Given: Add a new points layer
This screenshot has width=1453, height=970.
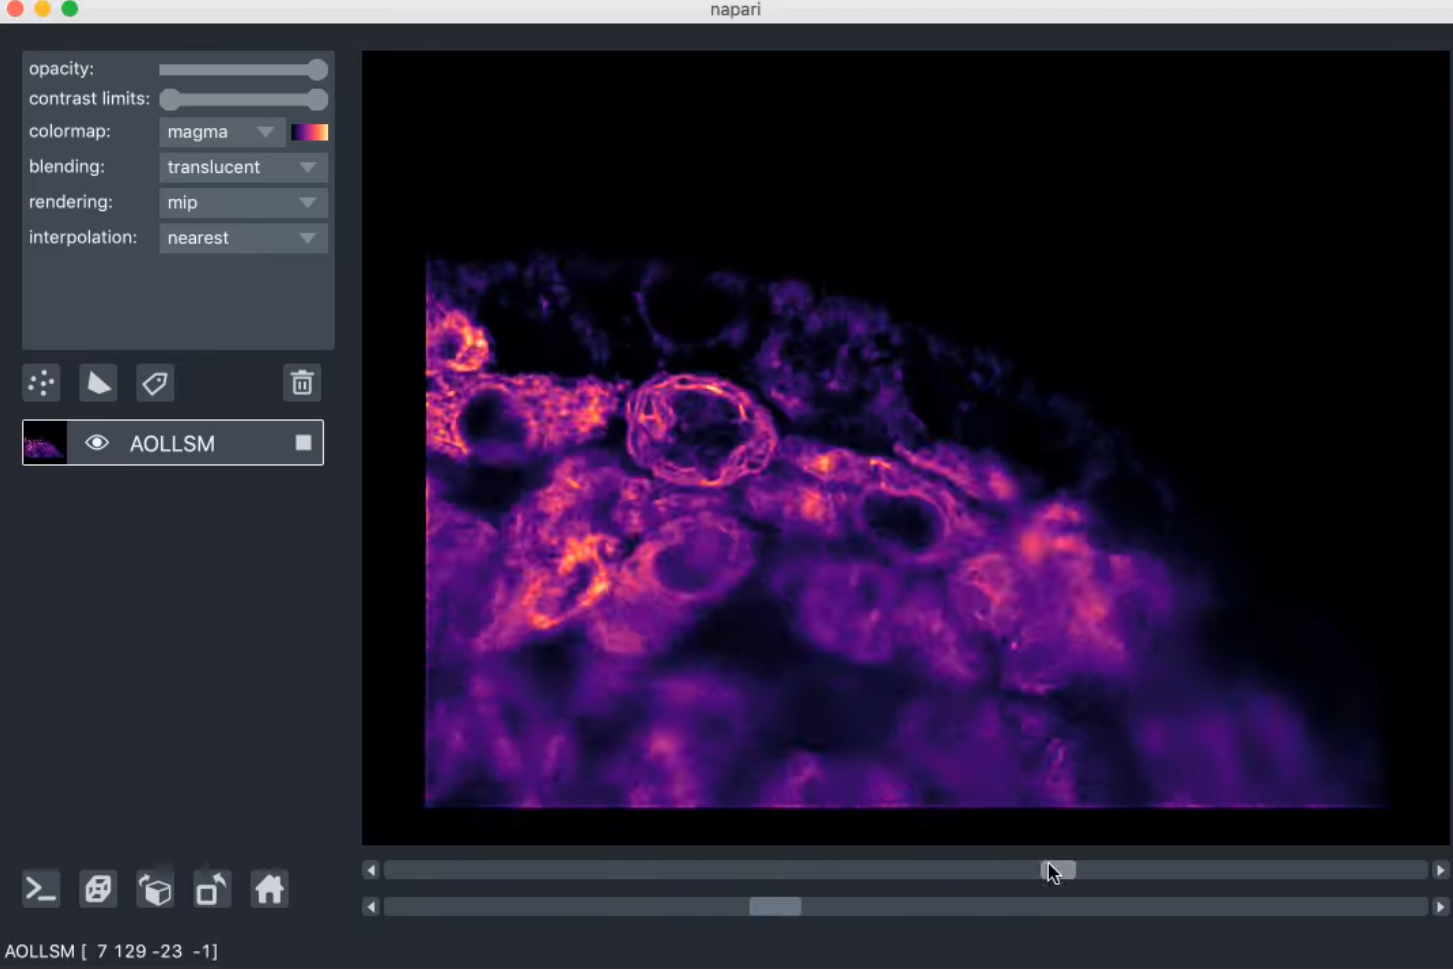Looking at the screenshot, I should 41,383.
